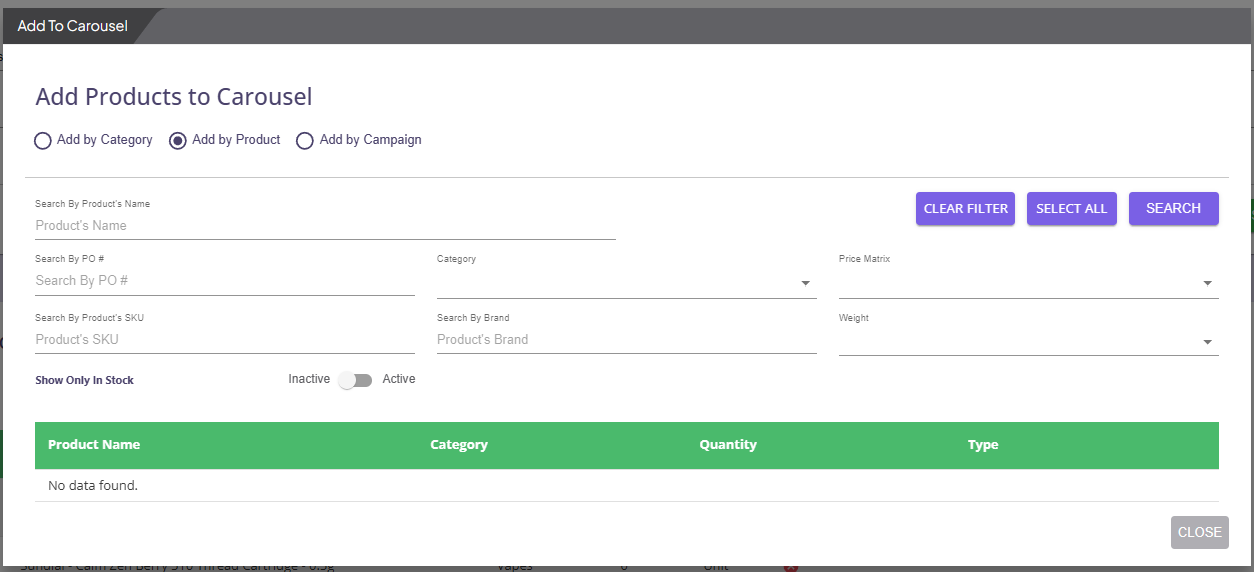Focus the Product's Name search field
The image size is (1254, 572).
[325, 226]
